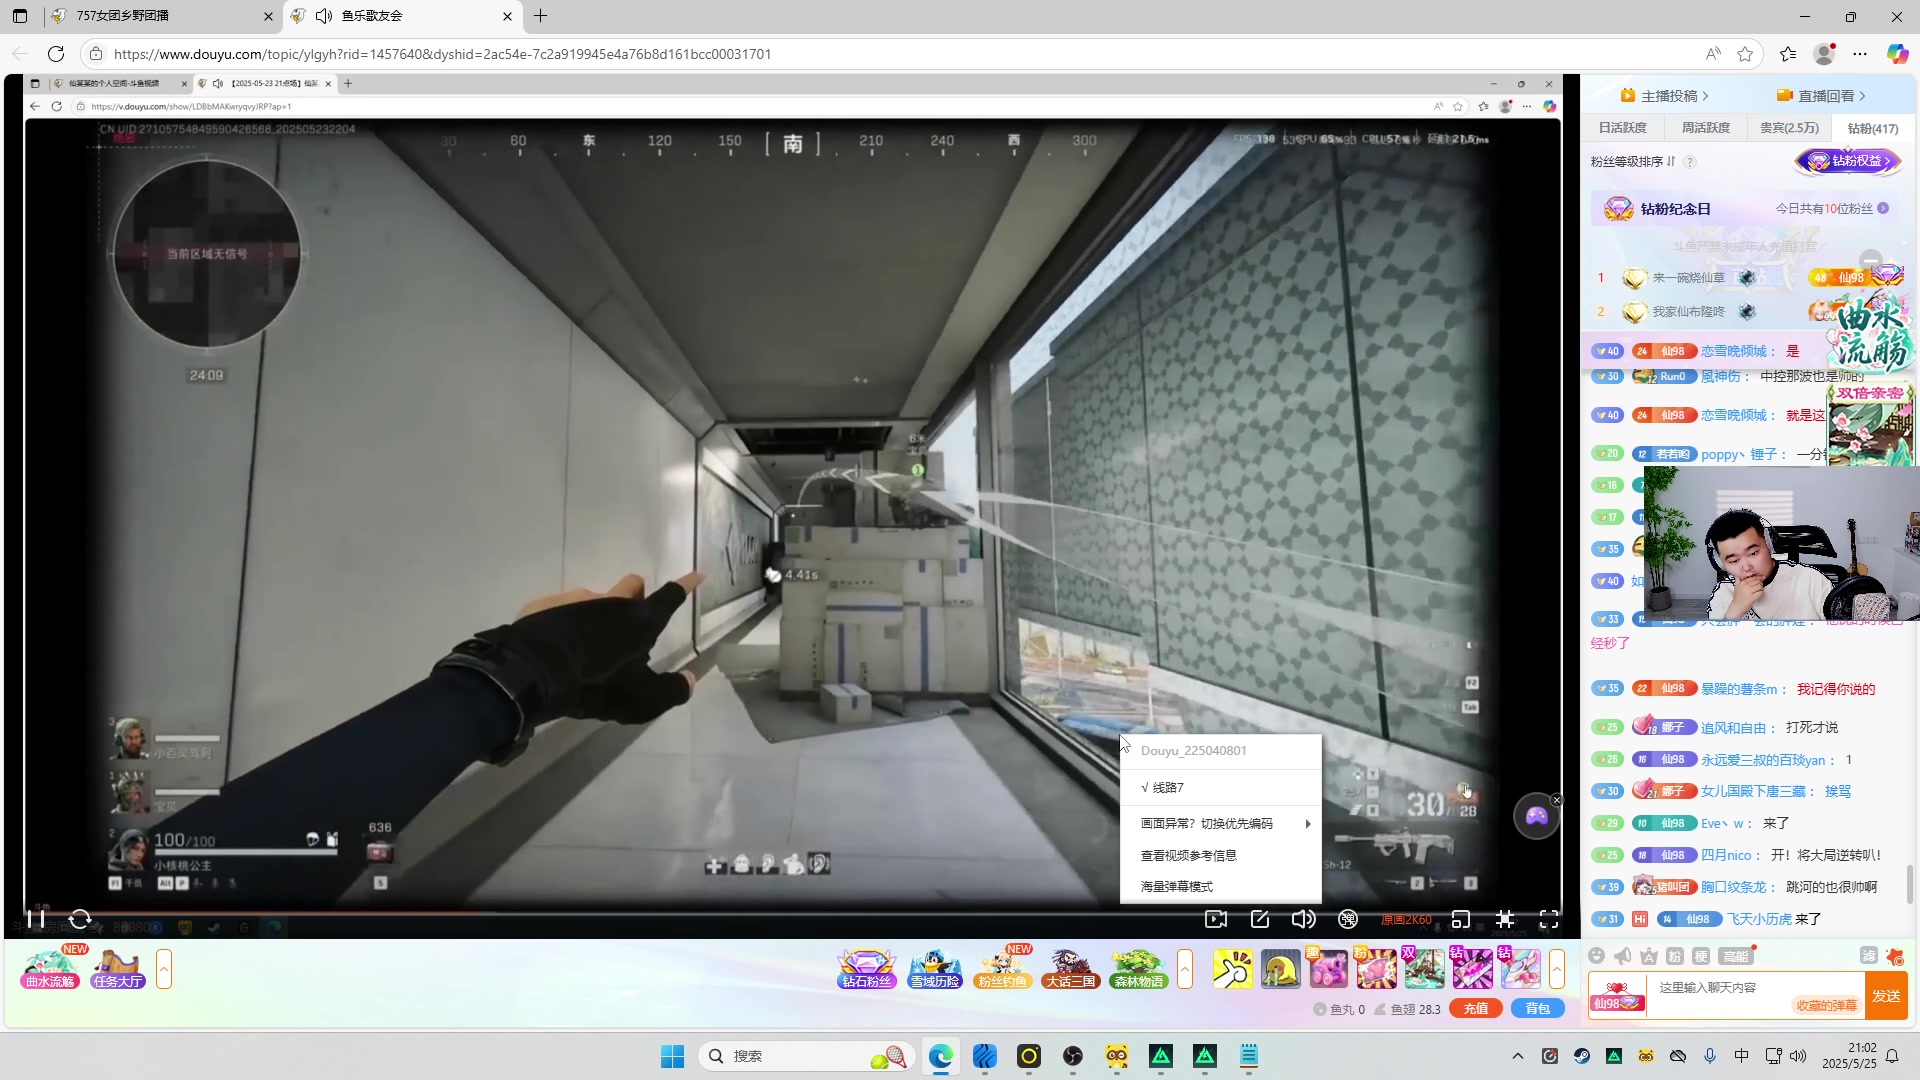This screenshot has height=1080, width=1920.
Task: Select 线路7 in the context menu
Action: 1220,787
